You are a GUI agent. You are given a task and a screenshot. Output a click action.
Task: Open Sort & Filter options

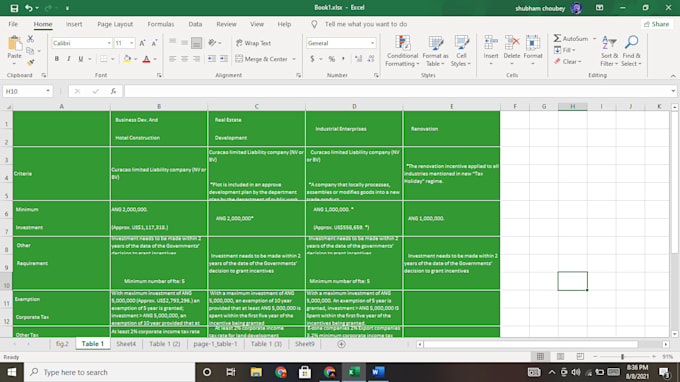tap(609, 51)
